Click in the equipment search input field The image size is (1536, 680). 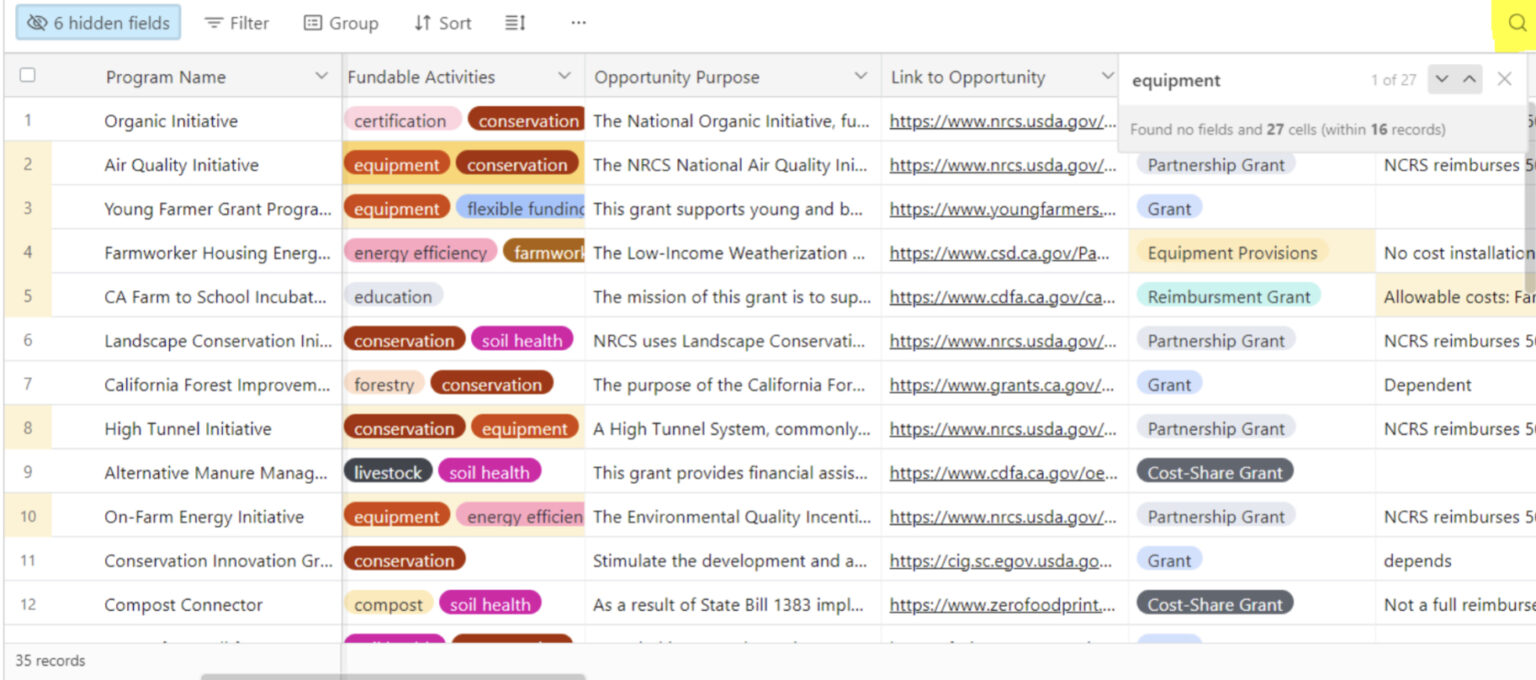[x=1240, y=81]
